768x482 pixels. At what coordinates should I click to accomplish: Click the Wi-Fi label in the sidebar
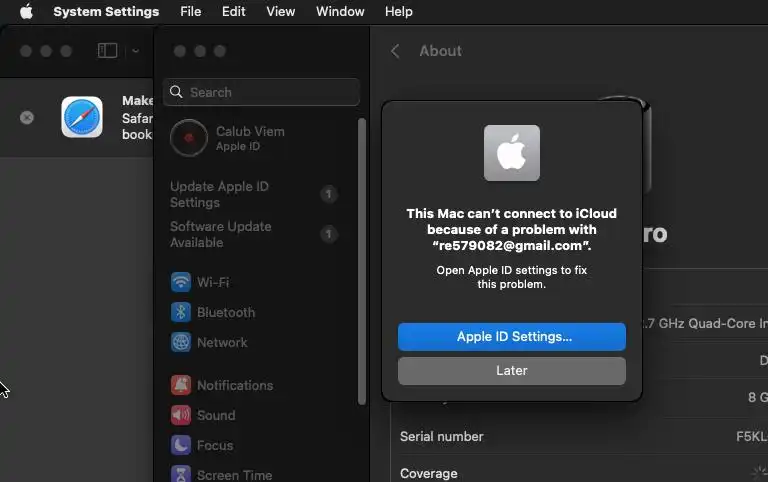pyautogui.click(x=213, y=282)
